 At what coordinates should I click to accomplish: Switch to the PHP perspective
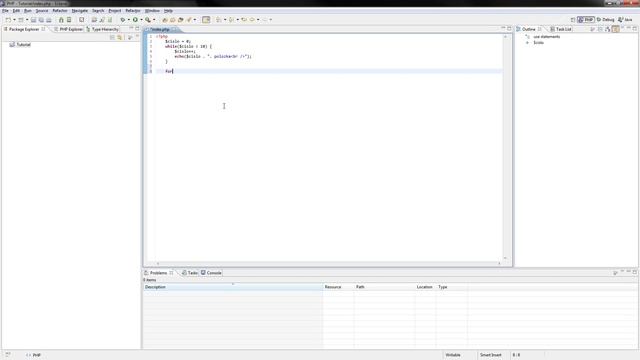(586, 20)
